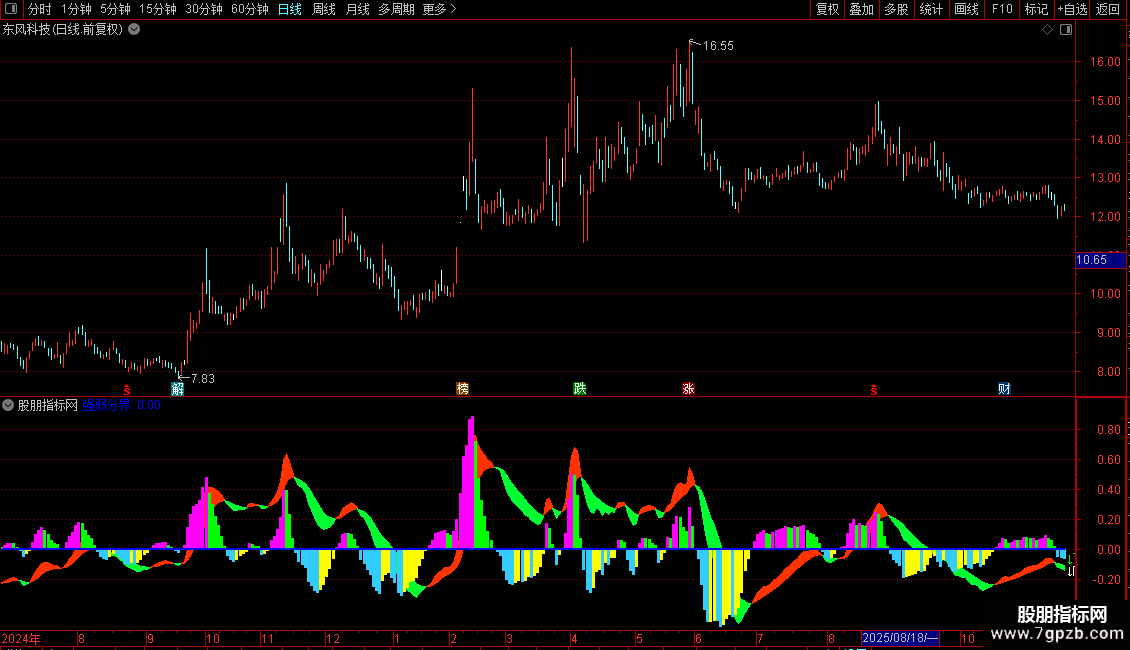This screenshot has height=650, width=1130.
Task: Select the 日线 daily chart tab
Action: [x=290, y=9]
